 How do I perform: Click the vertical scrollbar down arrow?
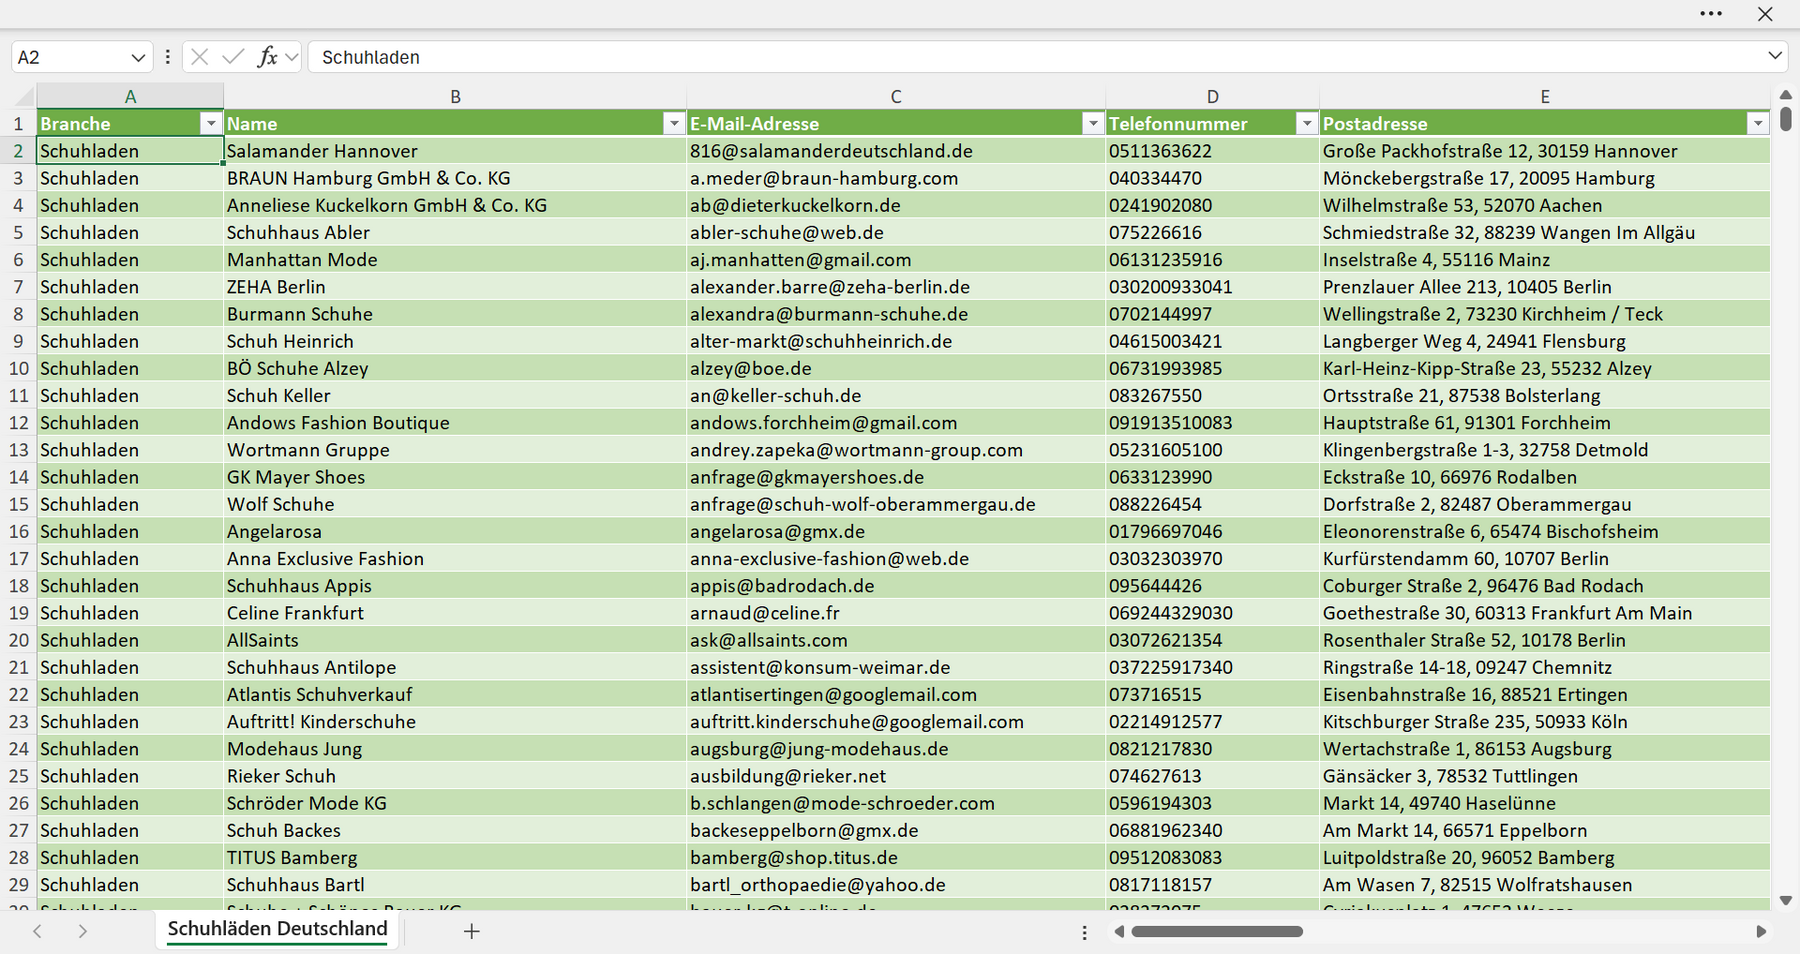point(1786,900)
